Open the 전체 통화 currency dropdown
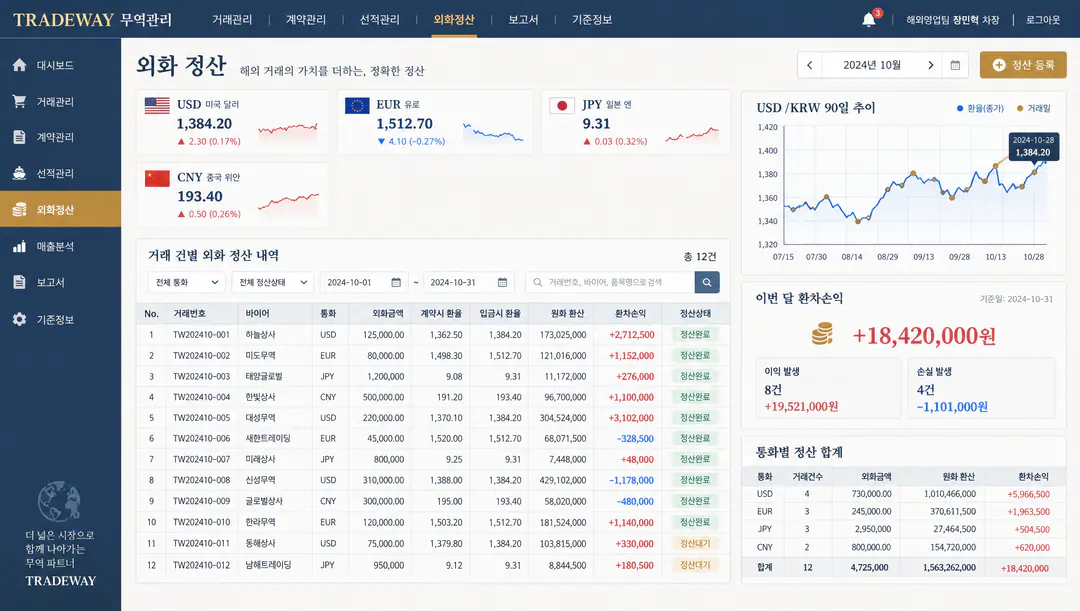Screen dimensions: 1080x611 pos(187,282)
